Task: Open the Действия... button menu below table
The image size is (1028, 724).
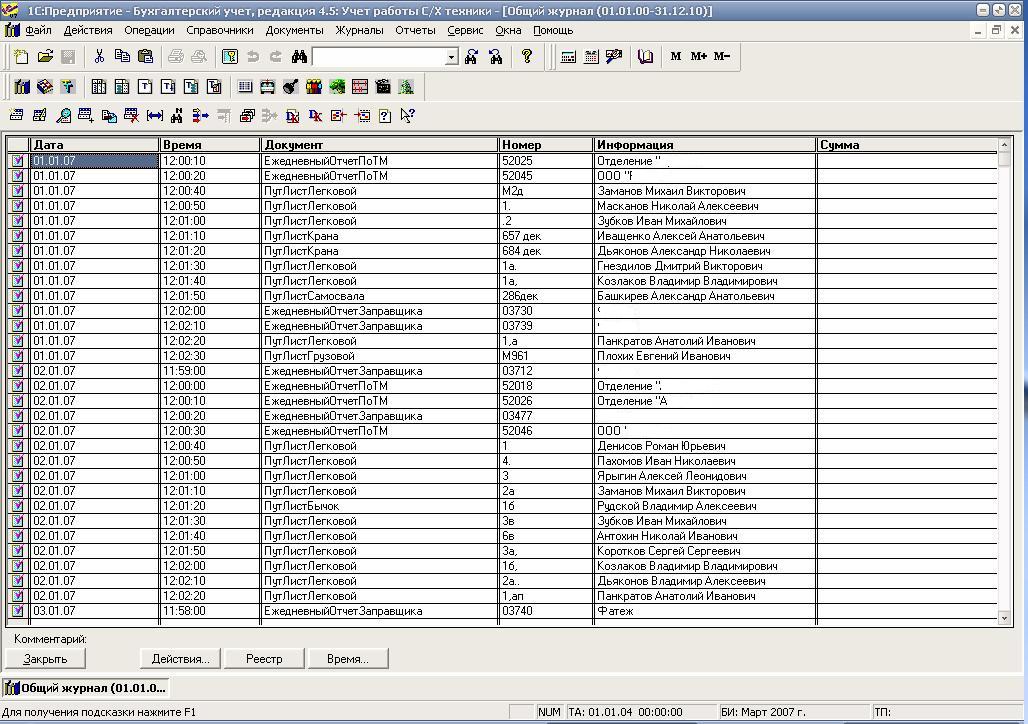Action: pos(180,659)
